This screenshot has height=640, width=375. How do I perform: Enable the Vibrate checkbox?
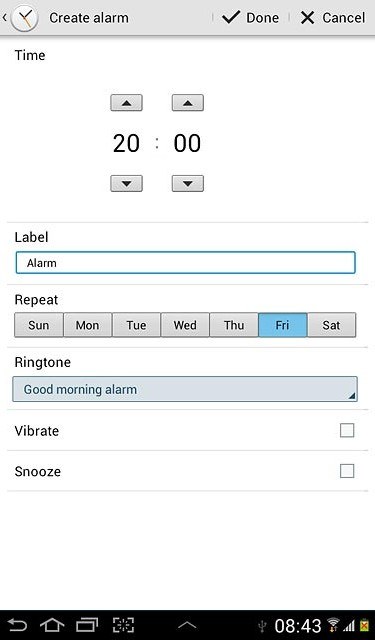[x=347, y=430]
